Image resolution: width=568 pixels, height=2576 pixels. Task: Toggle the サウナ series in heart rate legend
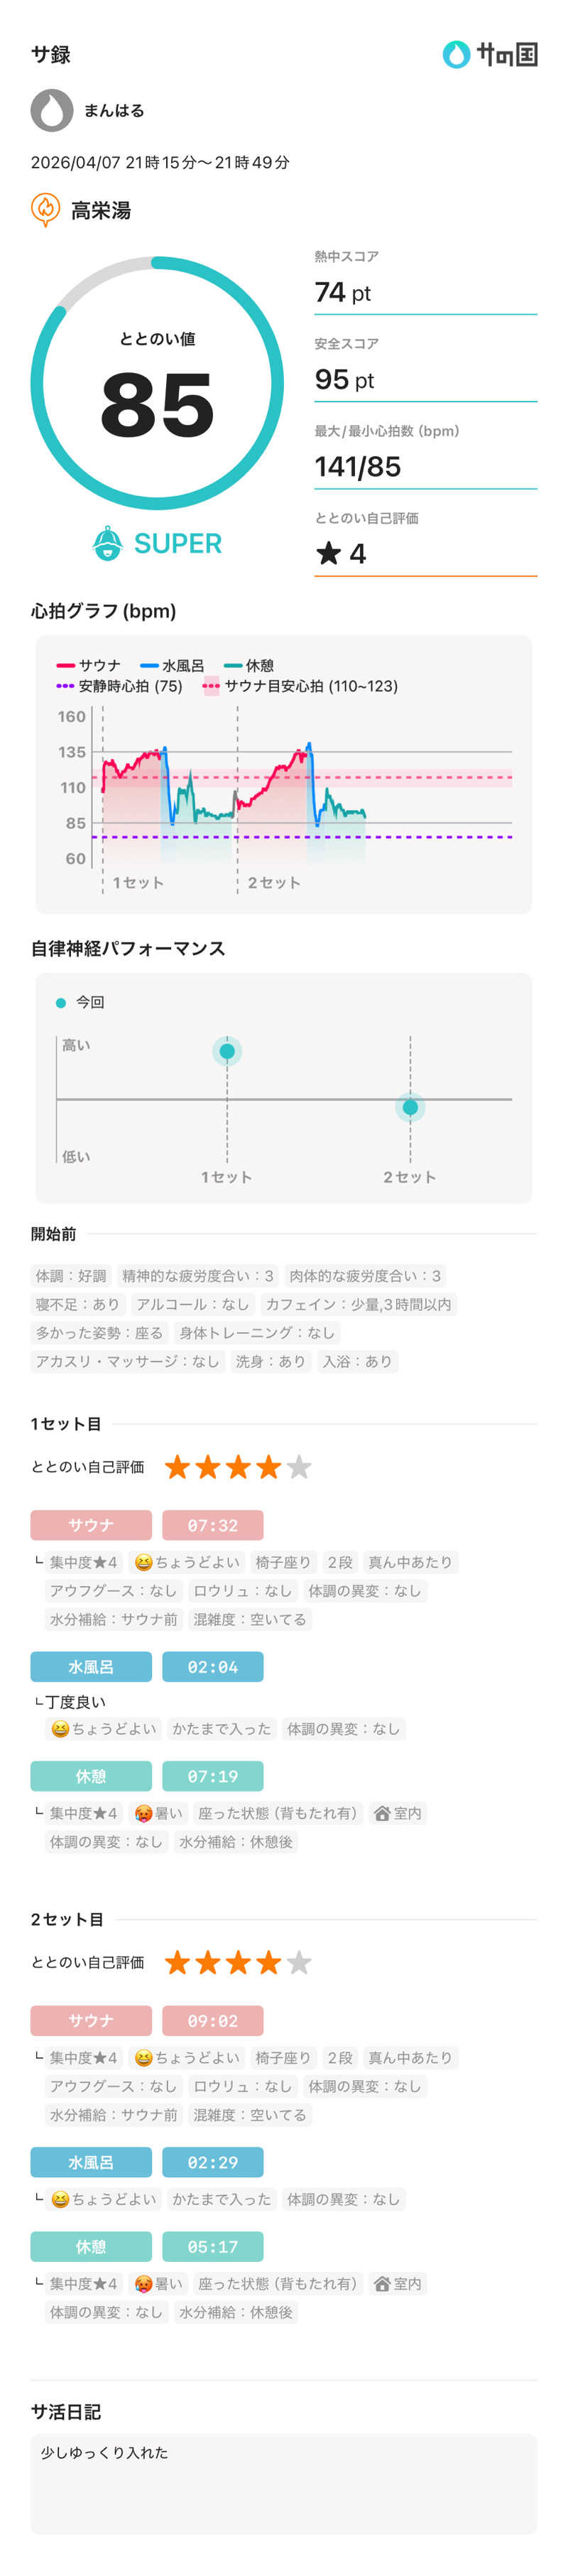point(89,665)
